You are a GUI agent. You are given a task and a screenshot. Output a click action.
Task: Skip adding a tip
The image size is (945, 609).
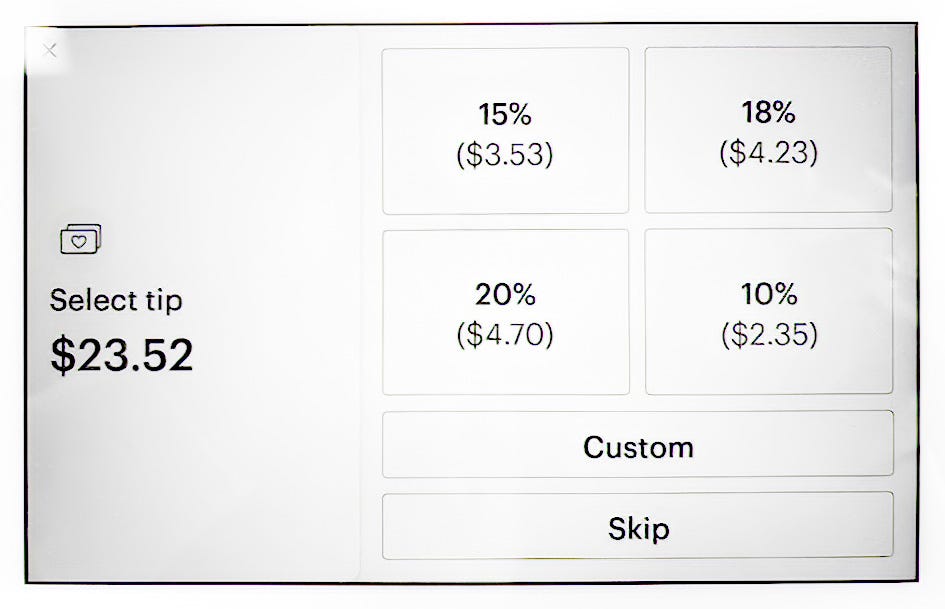pyautogui.click(x=638, y=526)
